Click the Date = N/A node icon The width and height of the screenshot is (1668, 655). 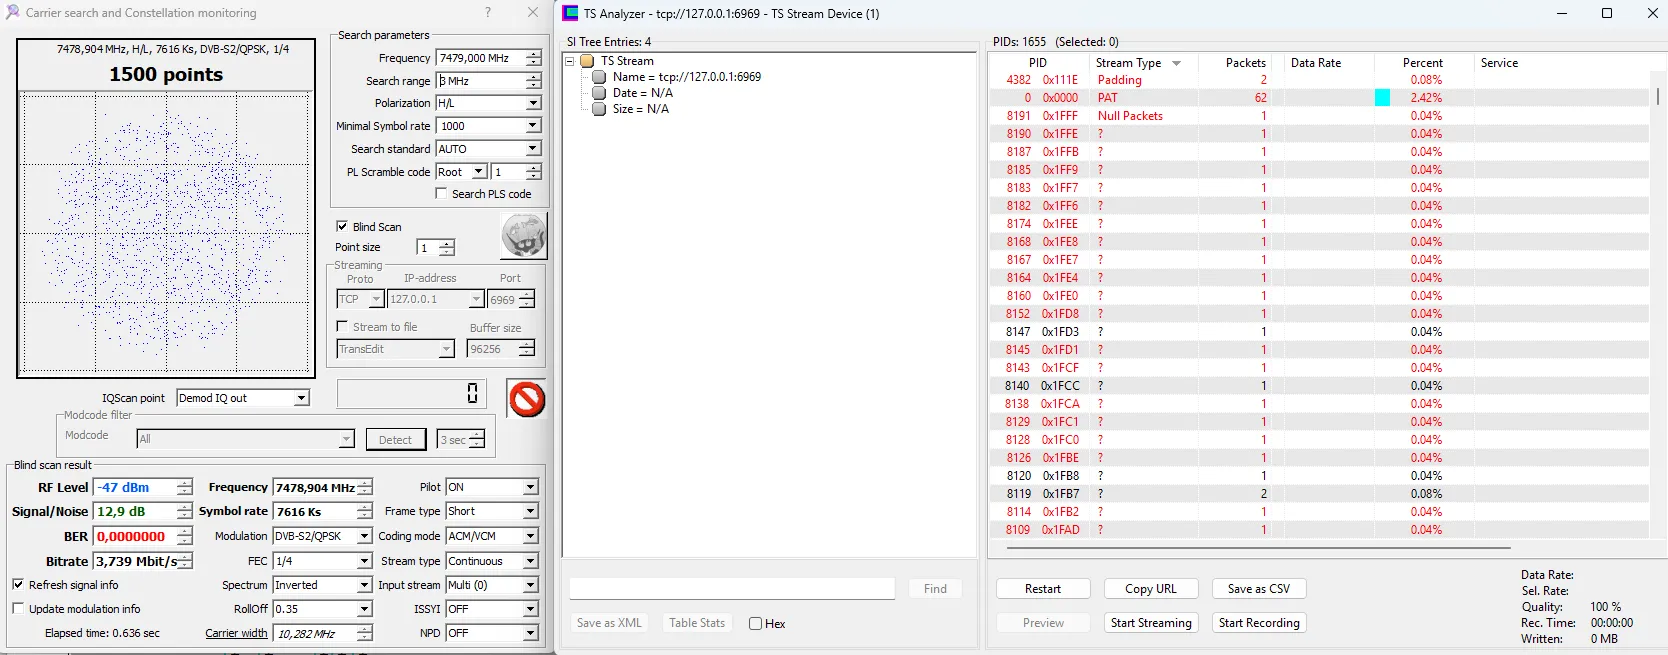[599, 93]
